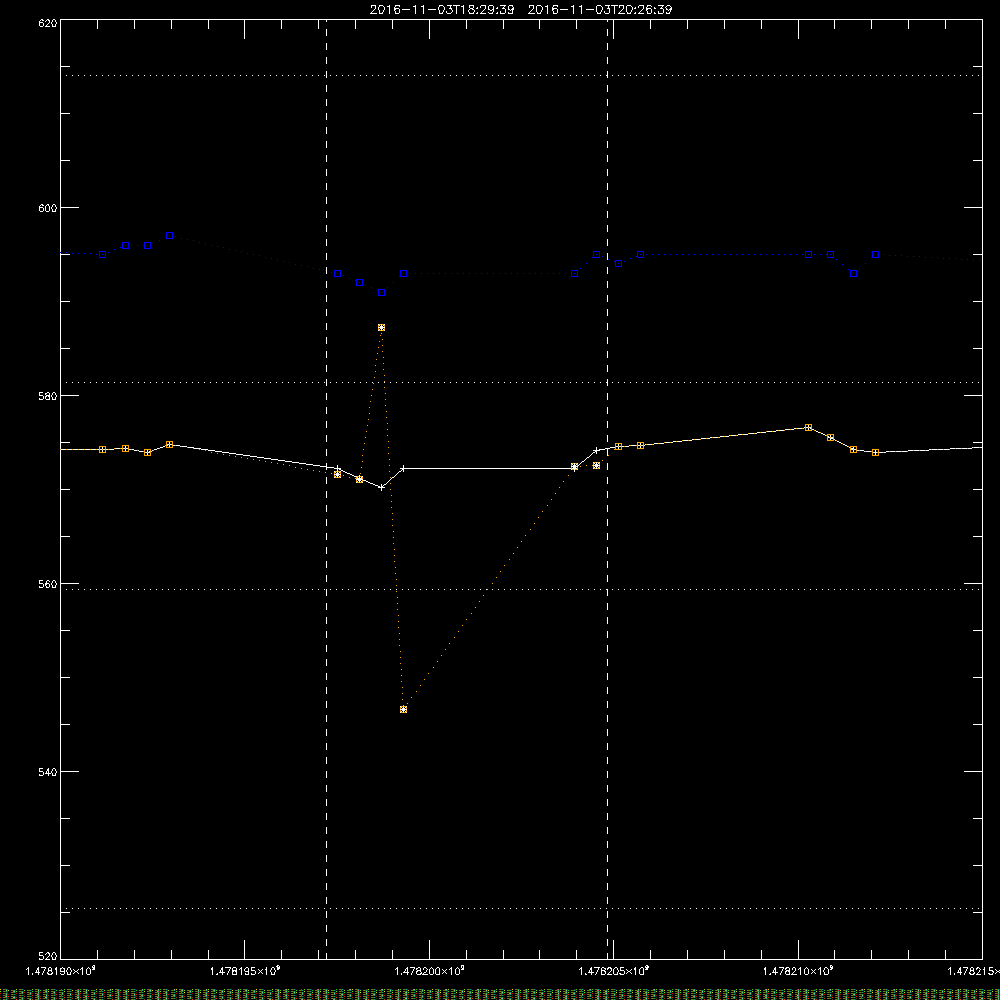The height and width of the screenshot is (1000, 1000).
Task: Click the 2016-11-03T18:29:39 start timestamp
Action: click(442, 10)
